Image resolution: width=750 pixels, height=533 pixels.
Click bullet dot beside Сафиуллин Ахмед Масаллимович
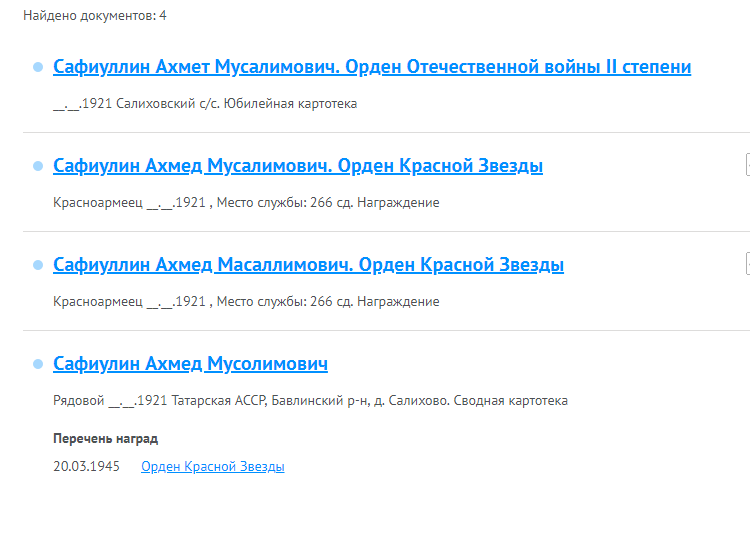[x=38, y=265]
